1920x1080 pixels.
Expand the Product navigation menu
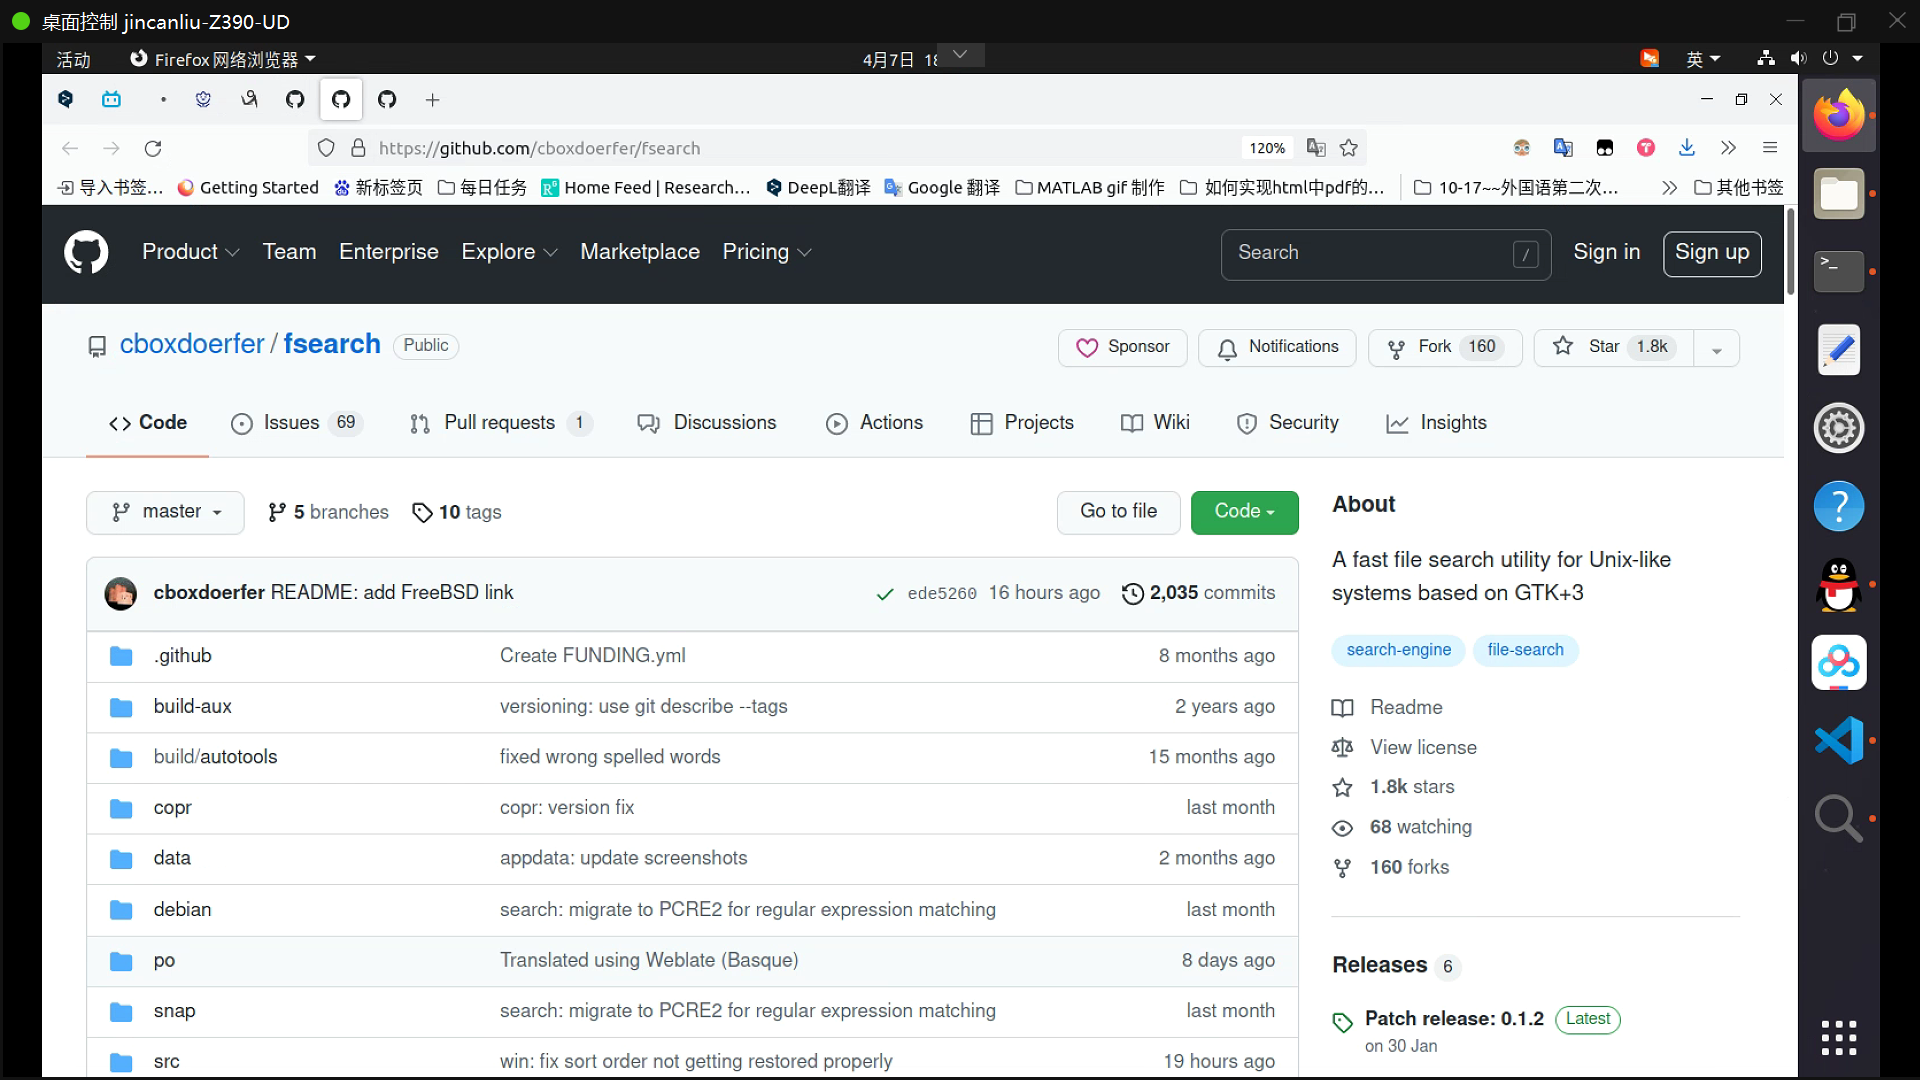coord(190,252)
